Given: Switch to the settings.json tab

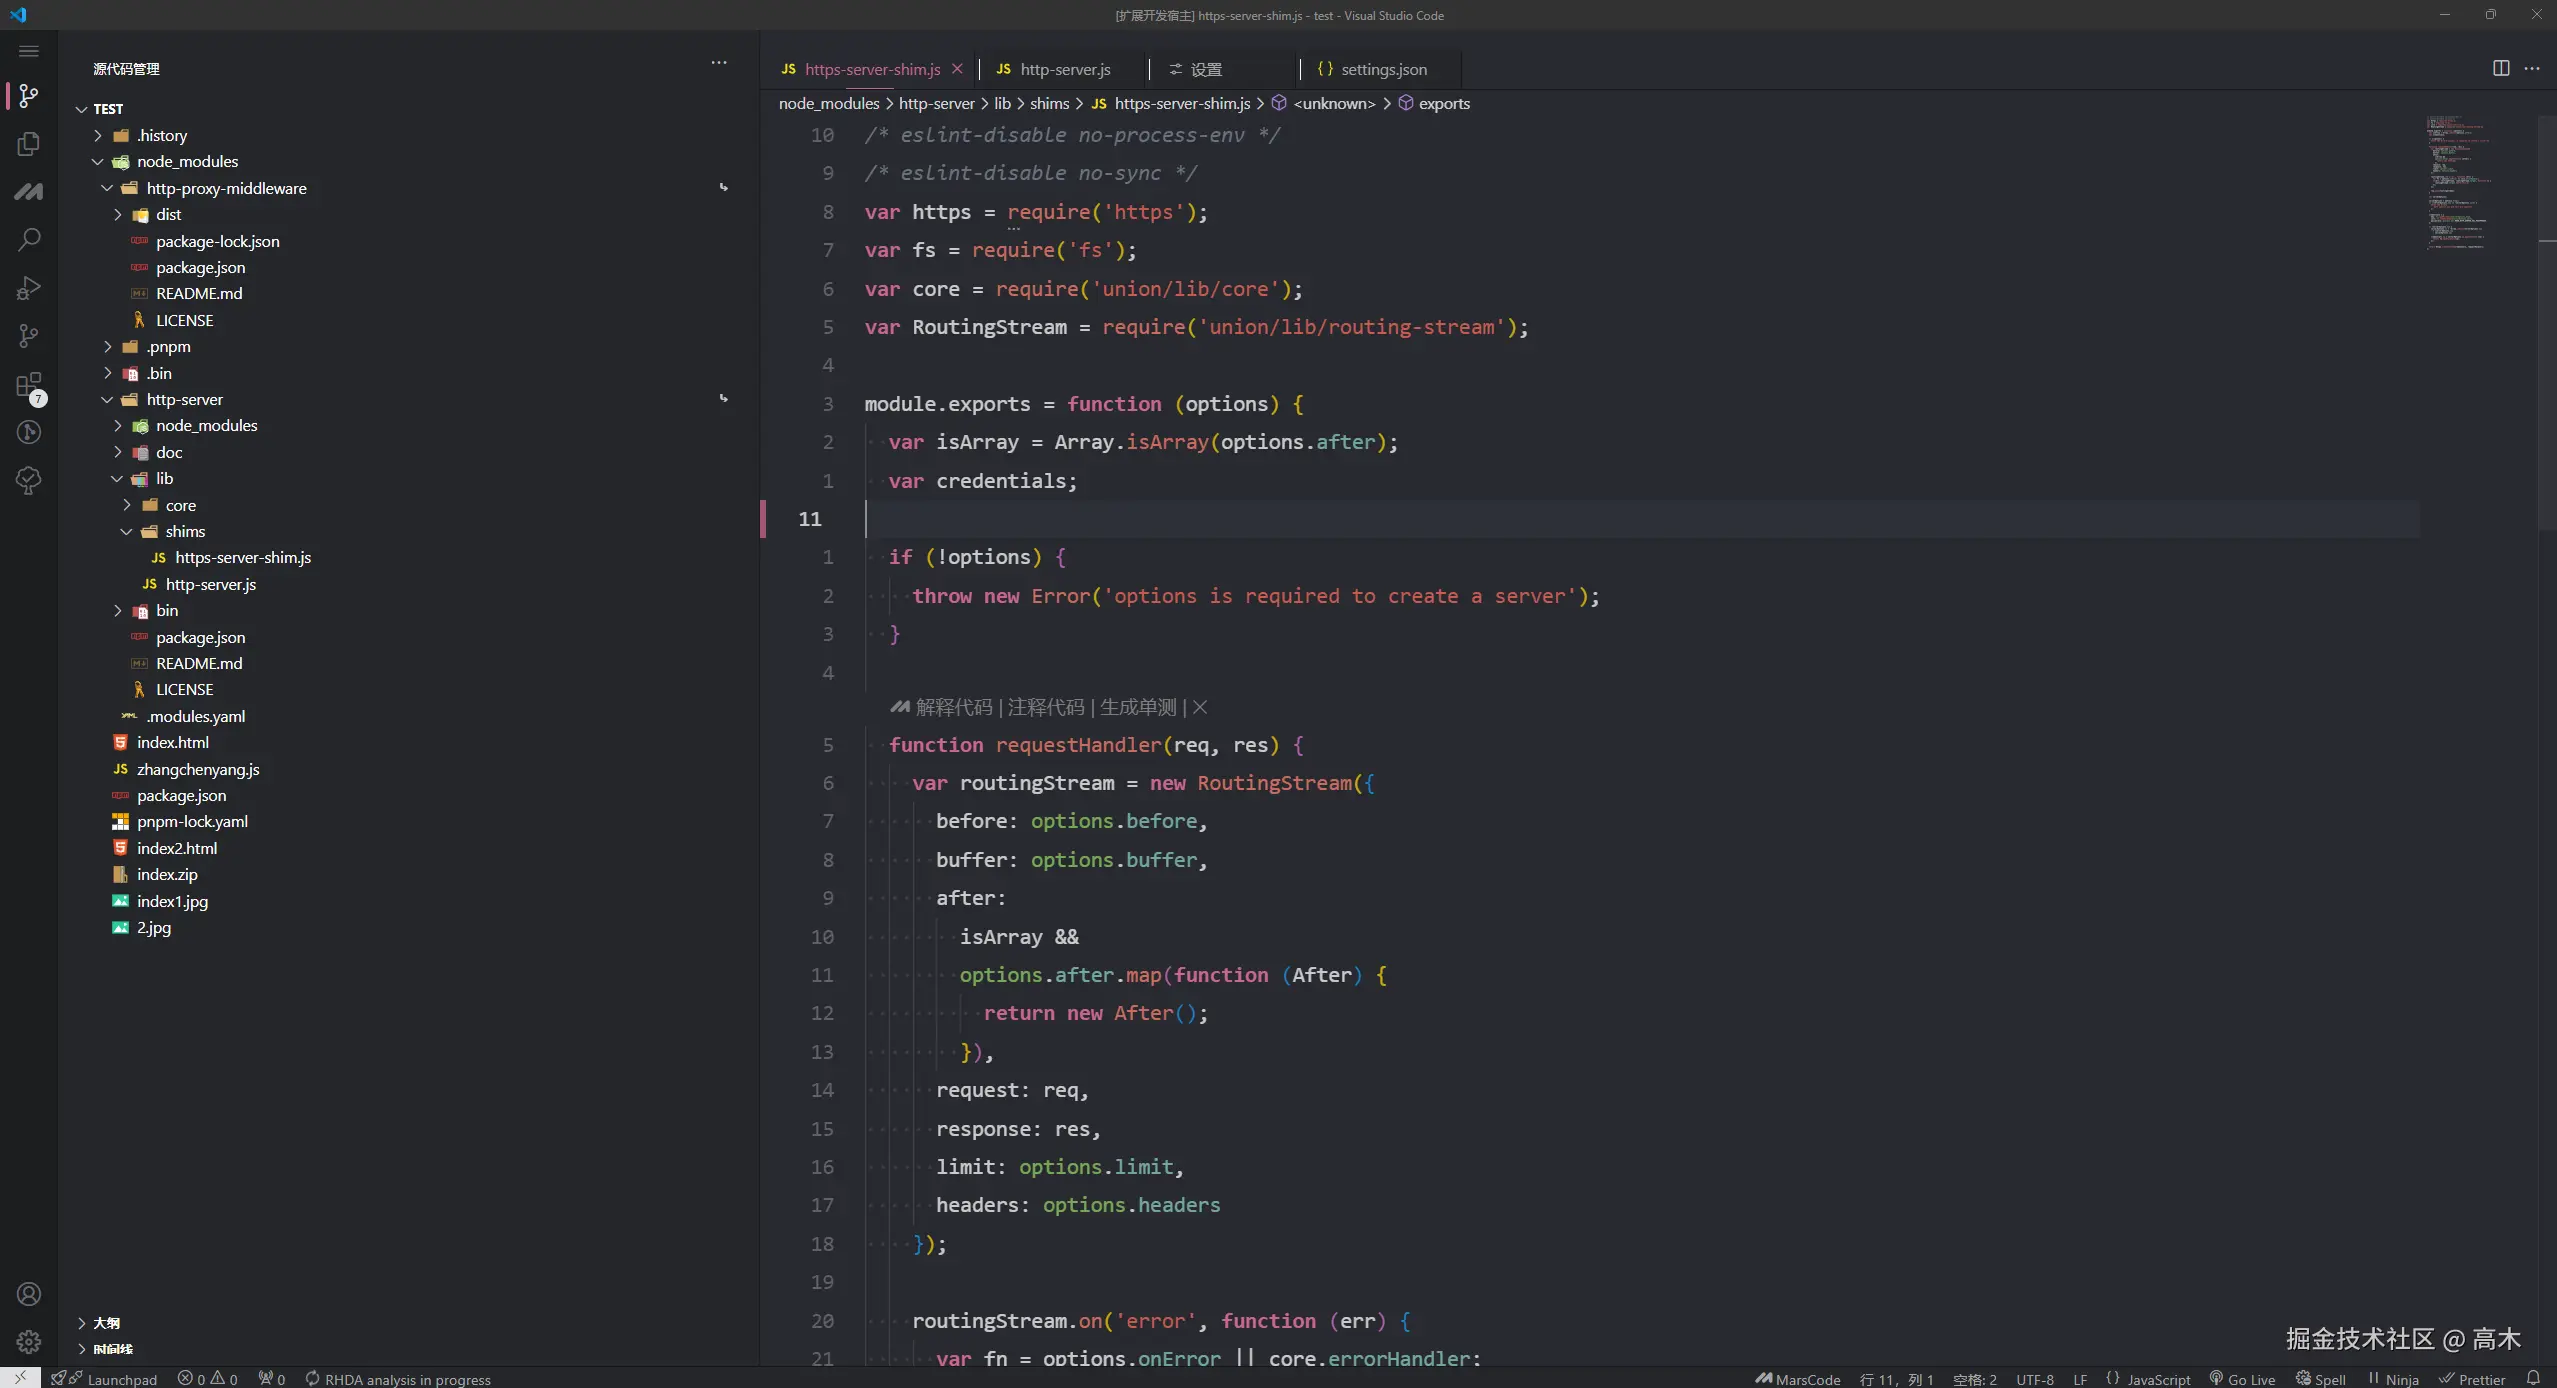Looking at the screenshot, I should pos(1383,69).
